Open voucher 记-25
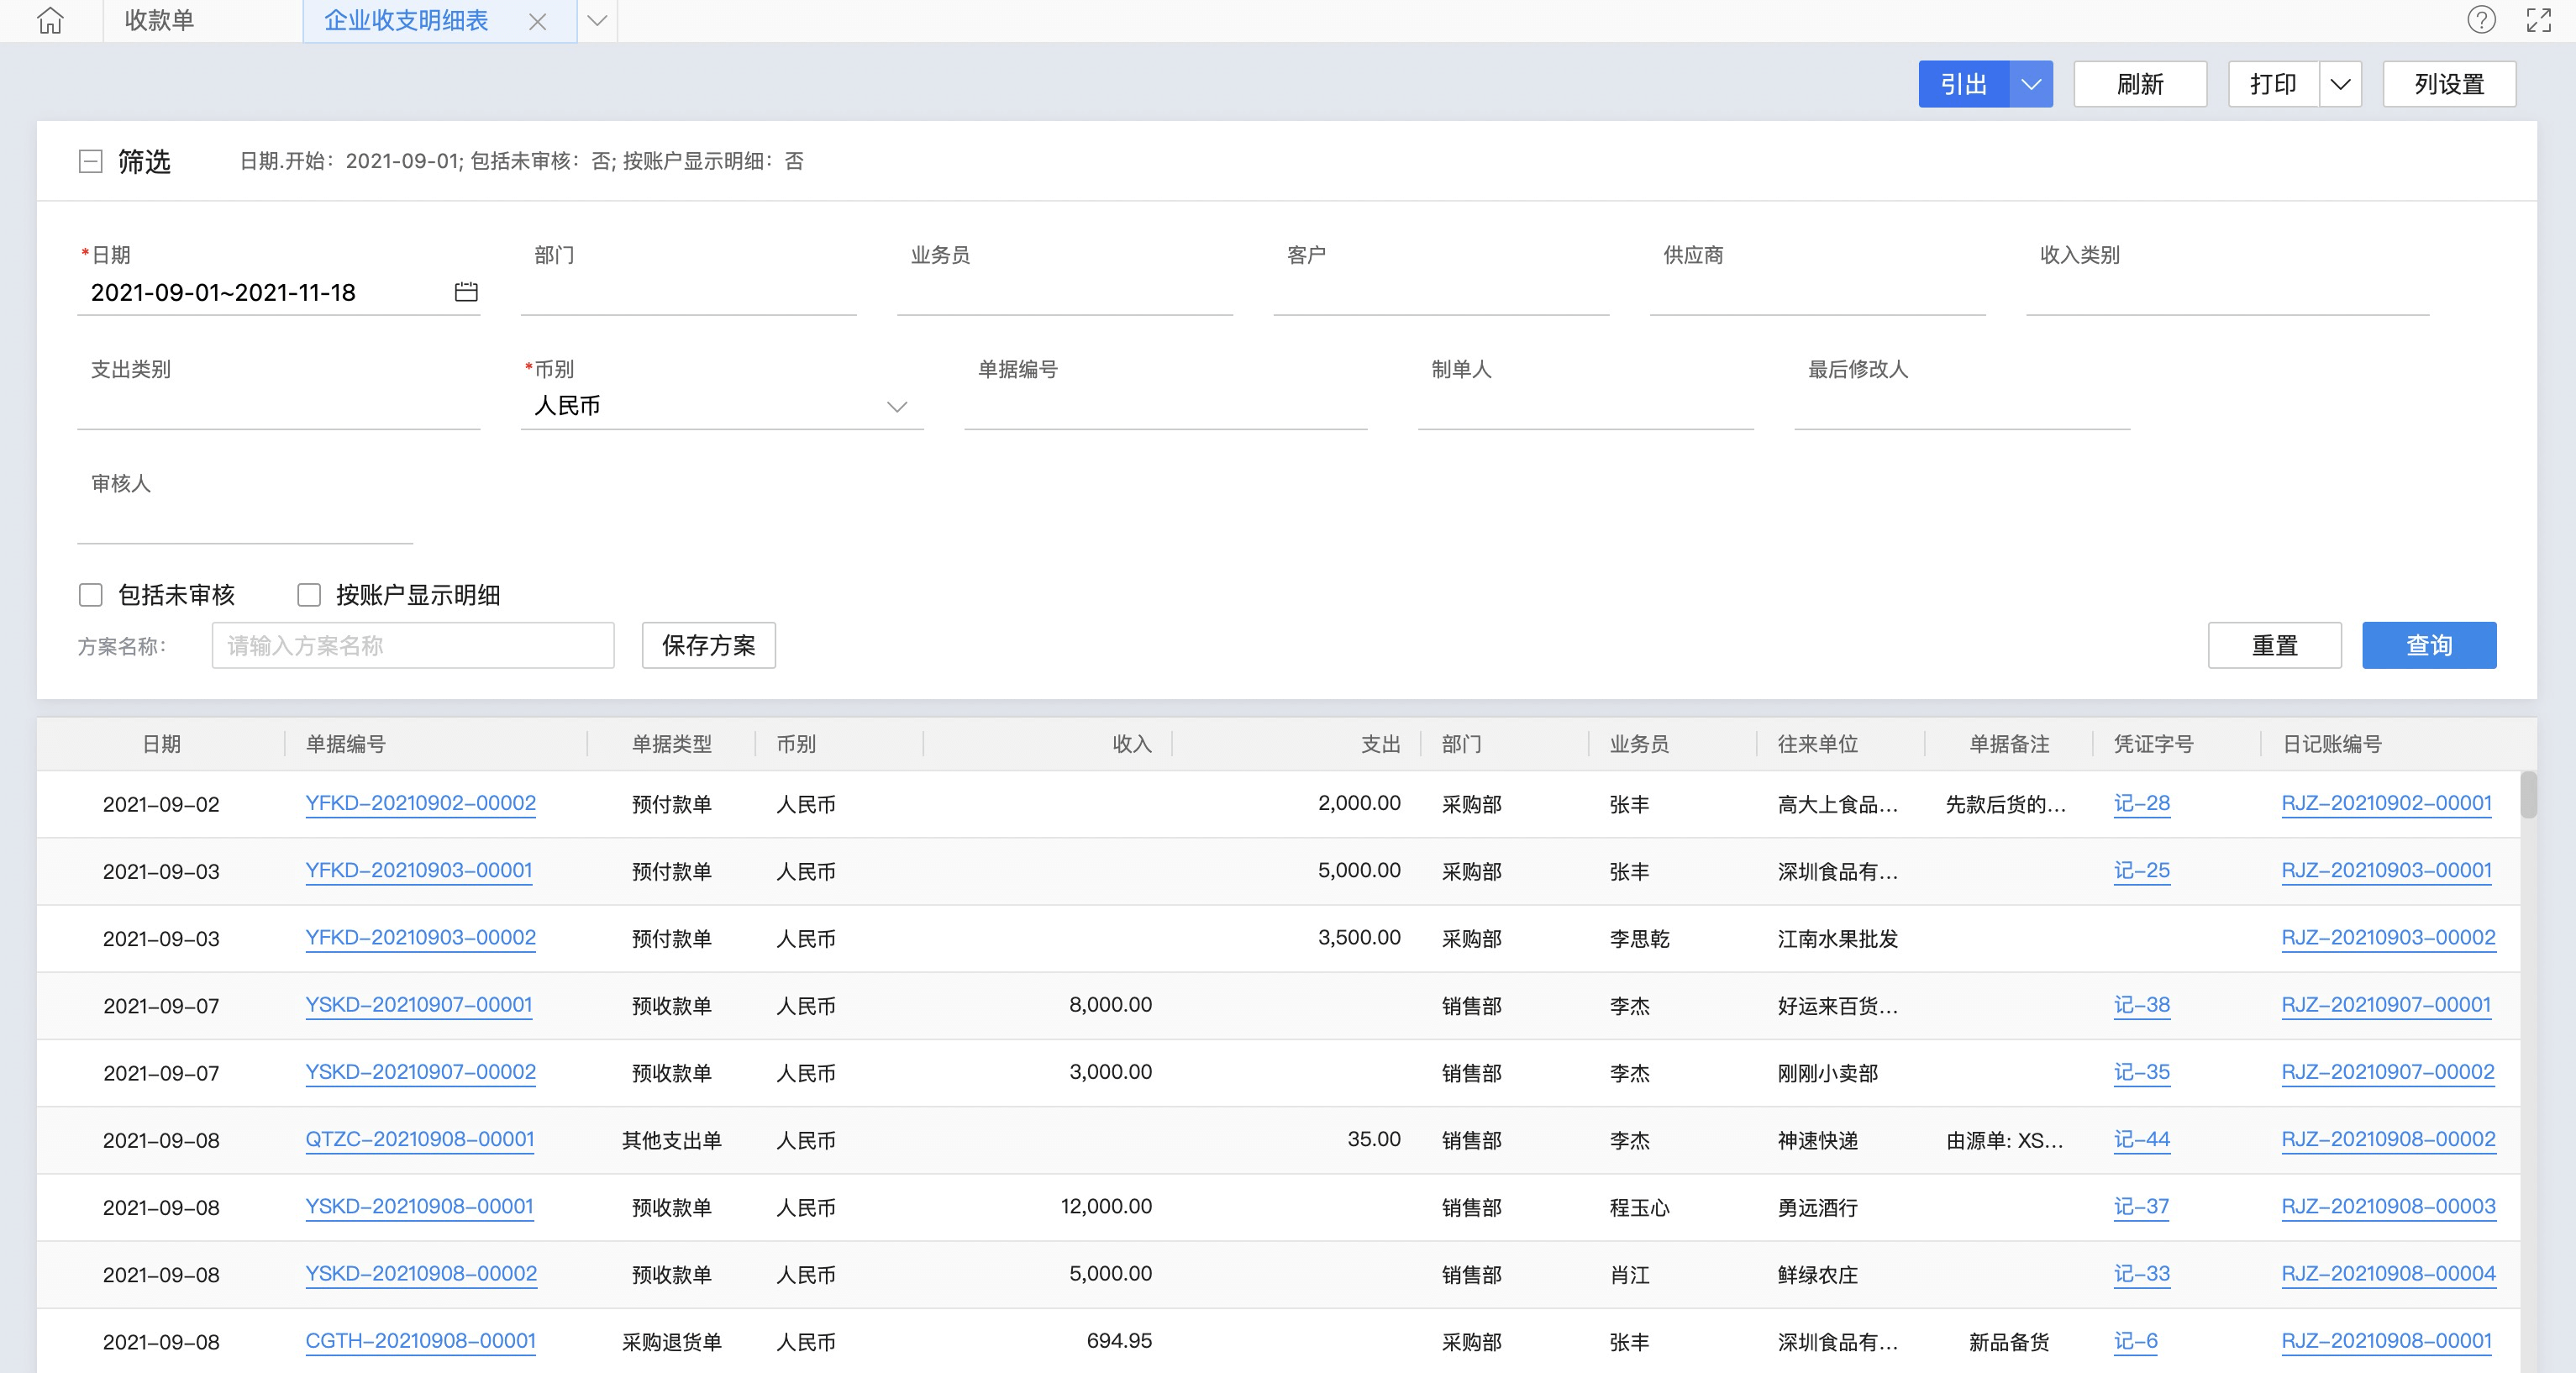 2141,870
